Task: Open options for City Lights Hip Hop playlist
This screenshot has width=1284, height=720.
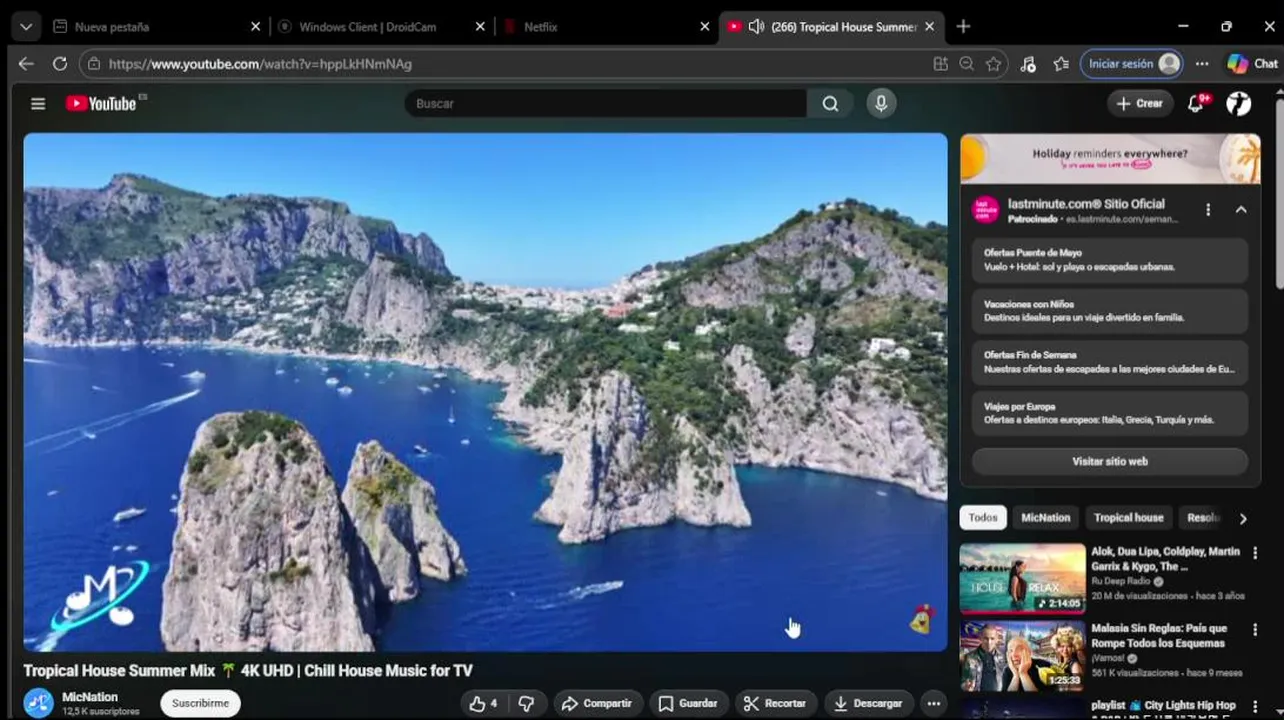Action: (1255, 706)
